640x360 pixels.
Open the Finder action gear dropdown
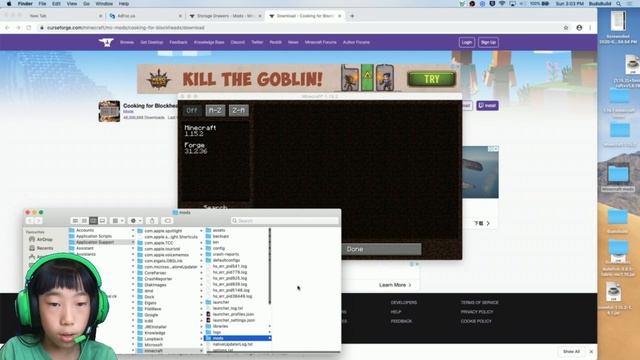coord(136,220)
